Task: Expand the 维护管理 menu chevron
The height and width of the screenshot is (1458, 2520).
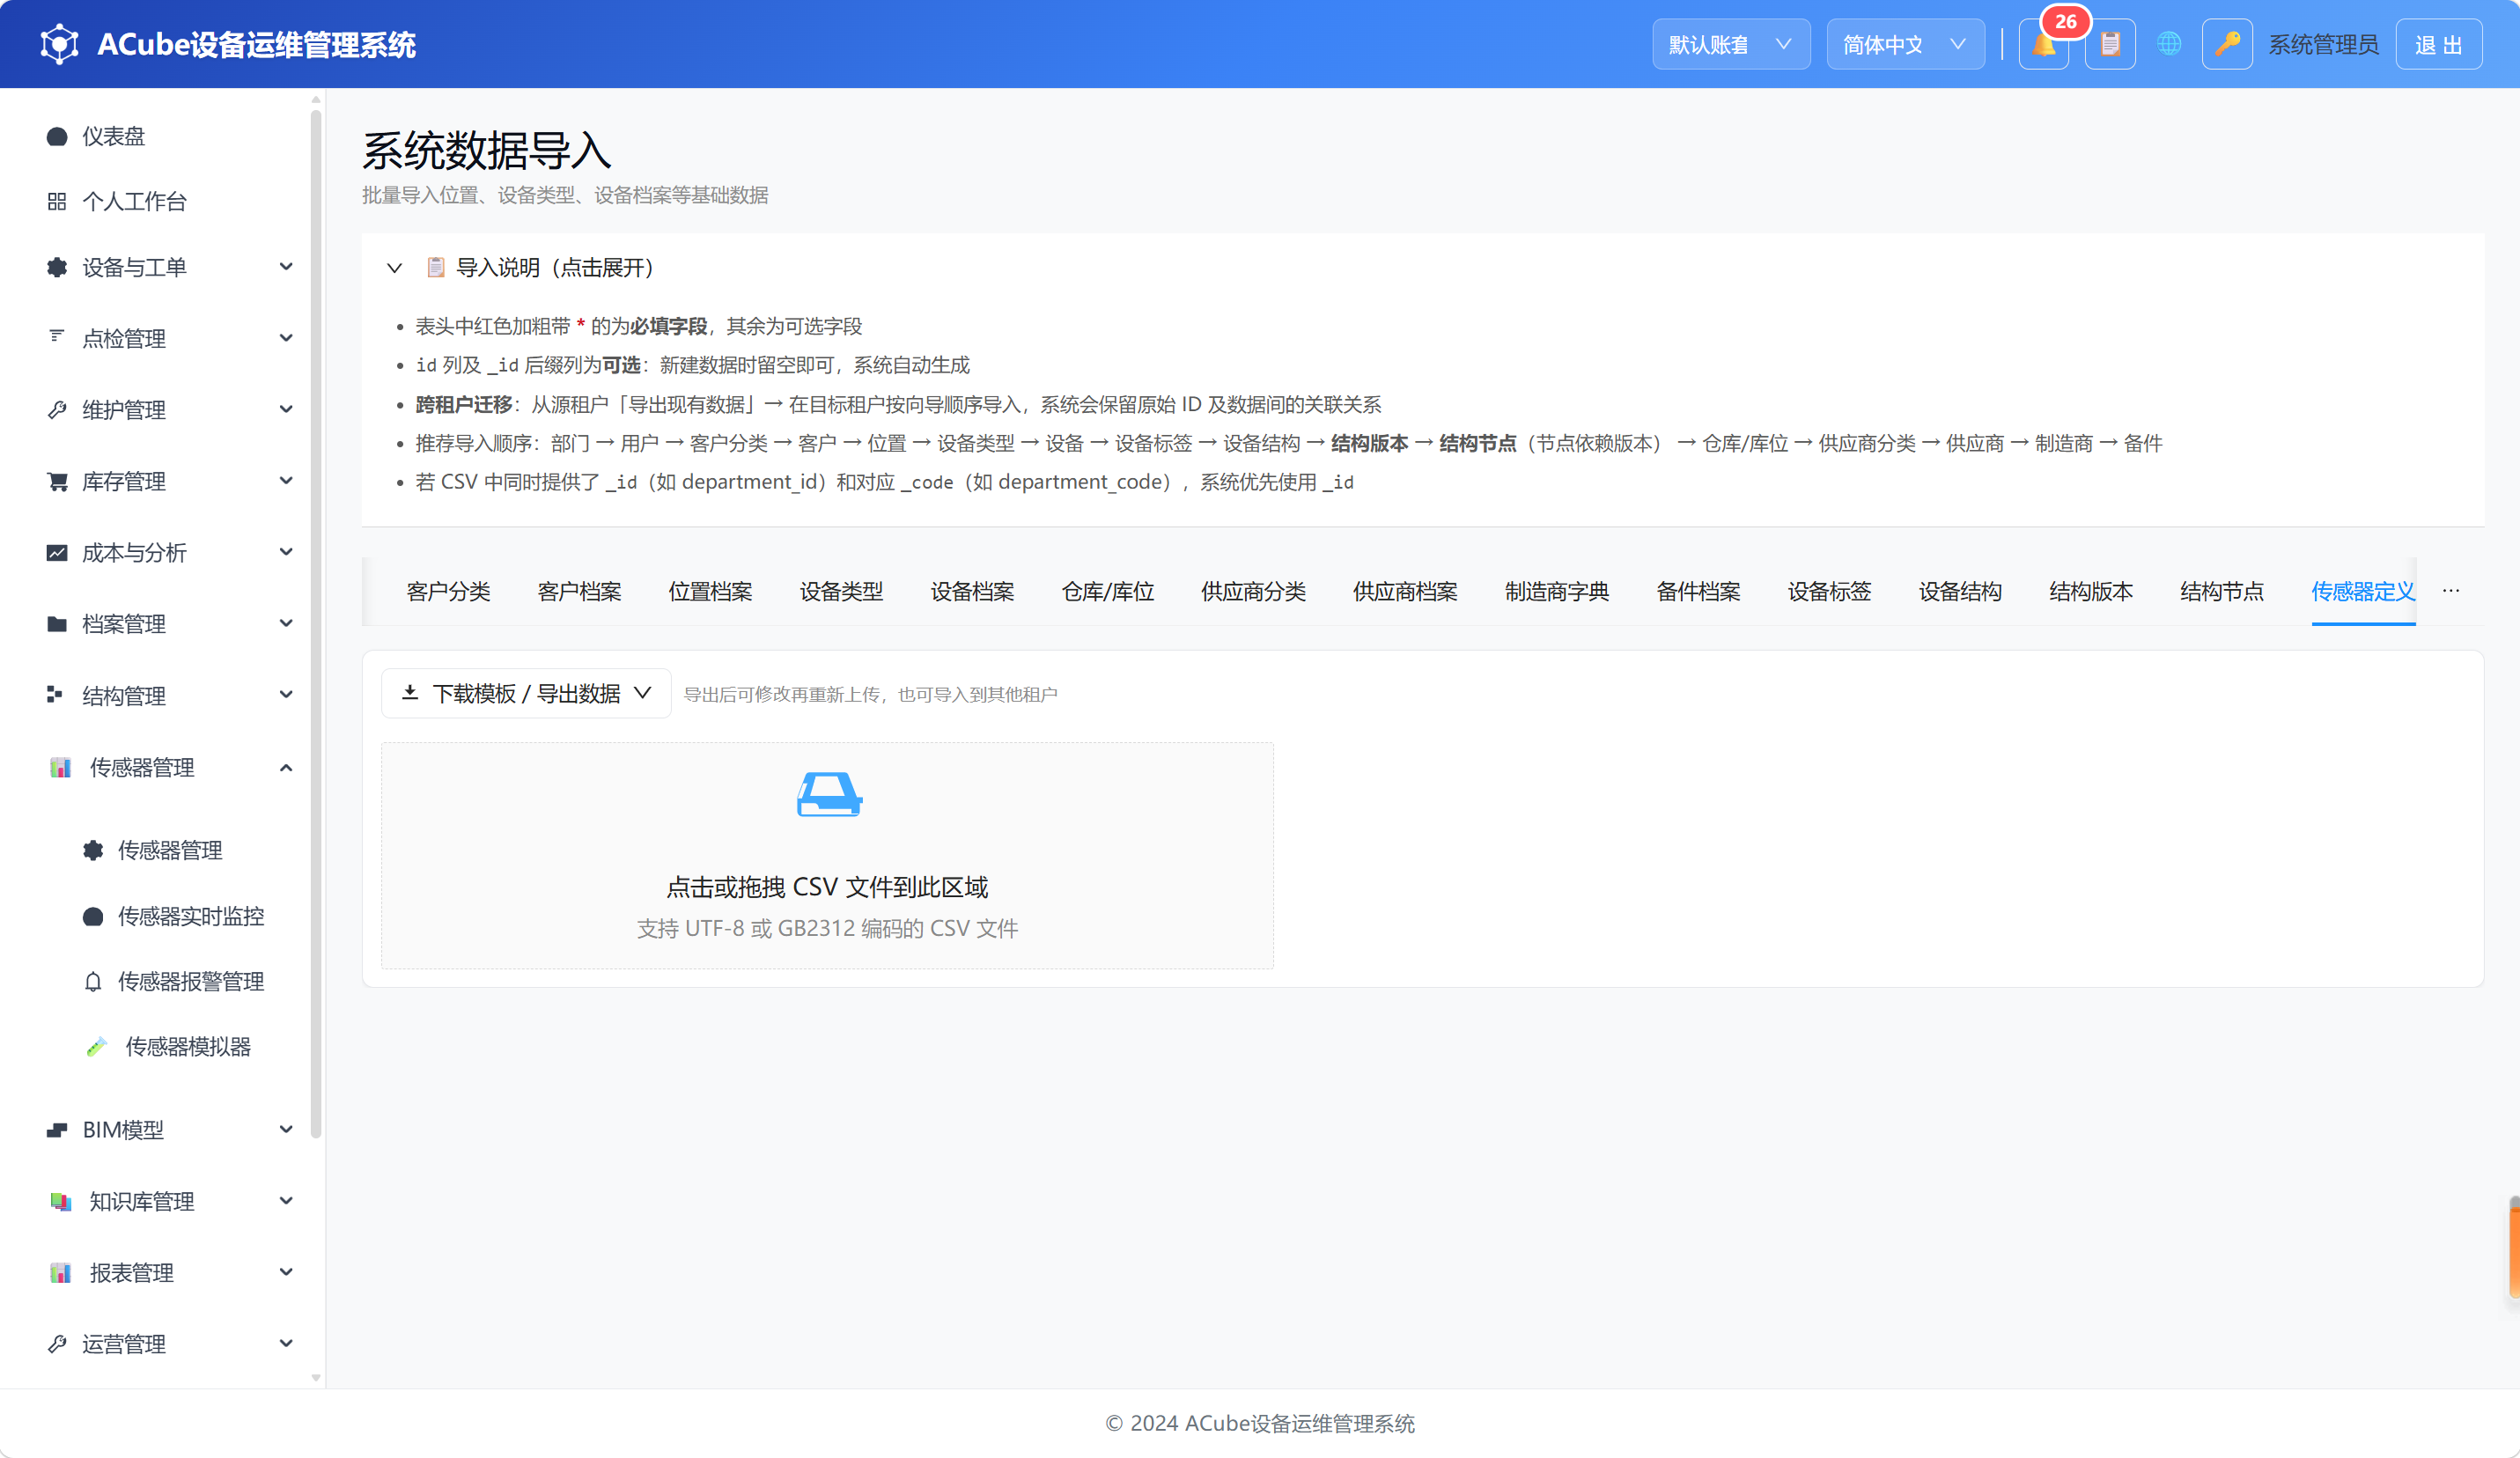Action: tap(286, 409)
